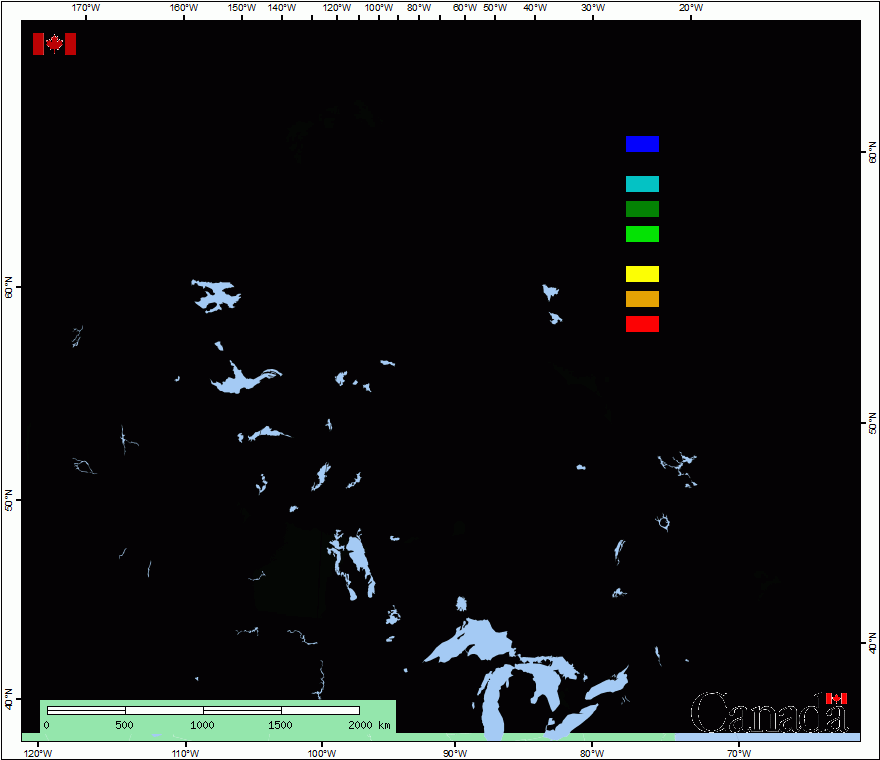880x760 pixels.
Task: Select the cyan legend swatch
Action: pos(642,184)
